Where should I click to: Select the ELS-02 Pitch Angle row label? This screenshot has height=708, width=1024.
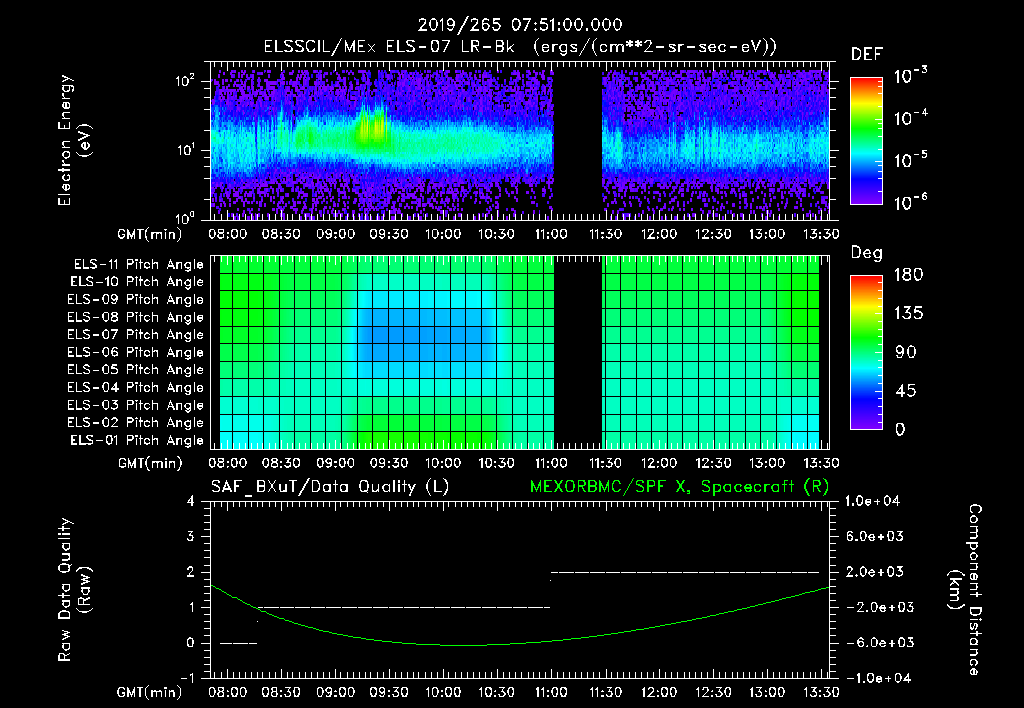pyautogui.click(x=136, y=423)
